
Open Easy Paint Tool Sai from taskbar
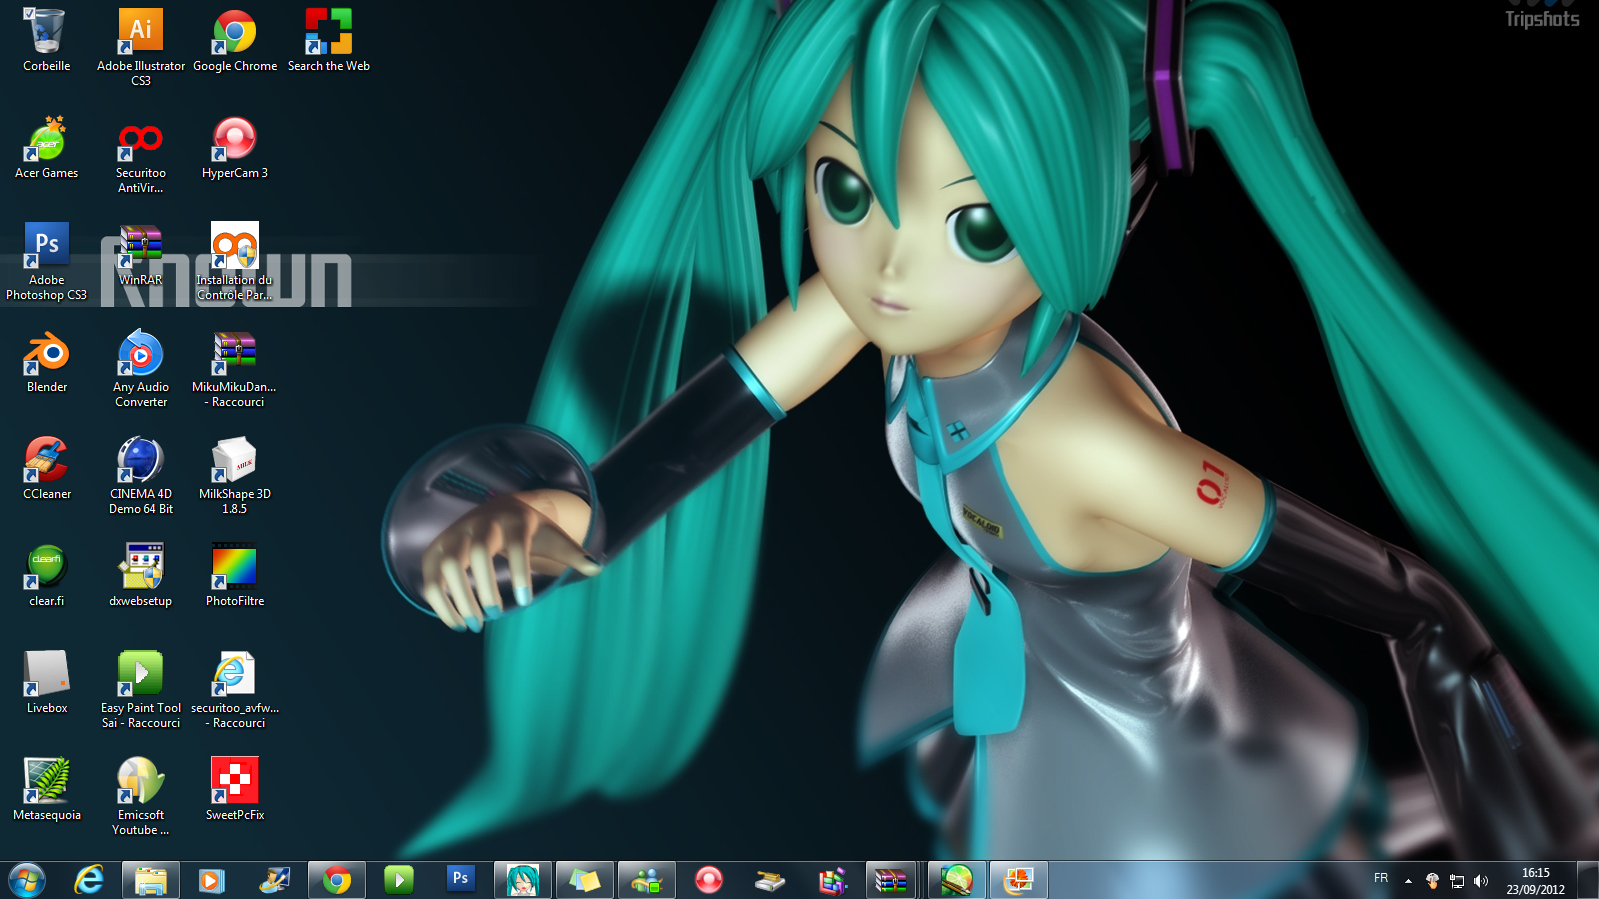pos(399,880)
